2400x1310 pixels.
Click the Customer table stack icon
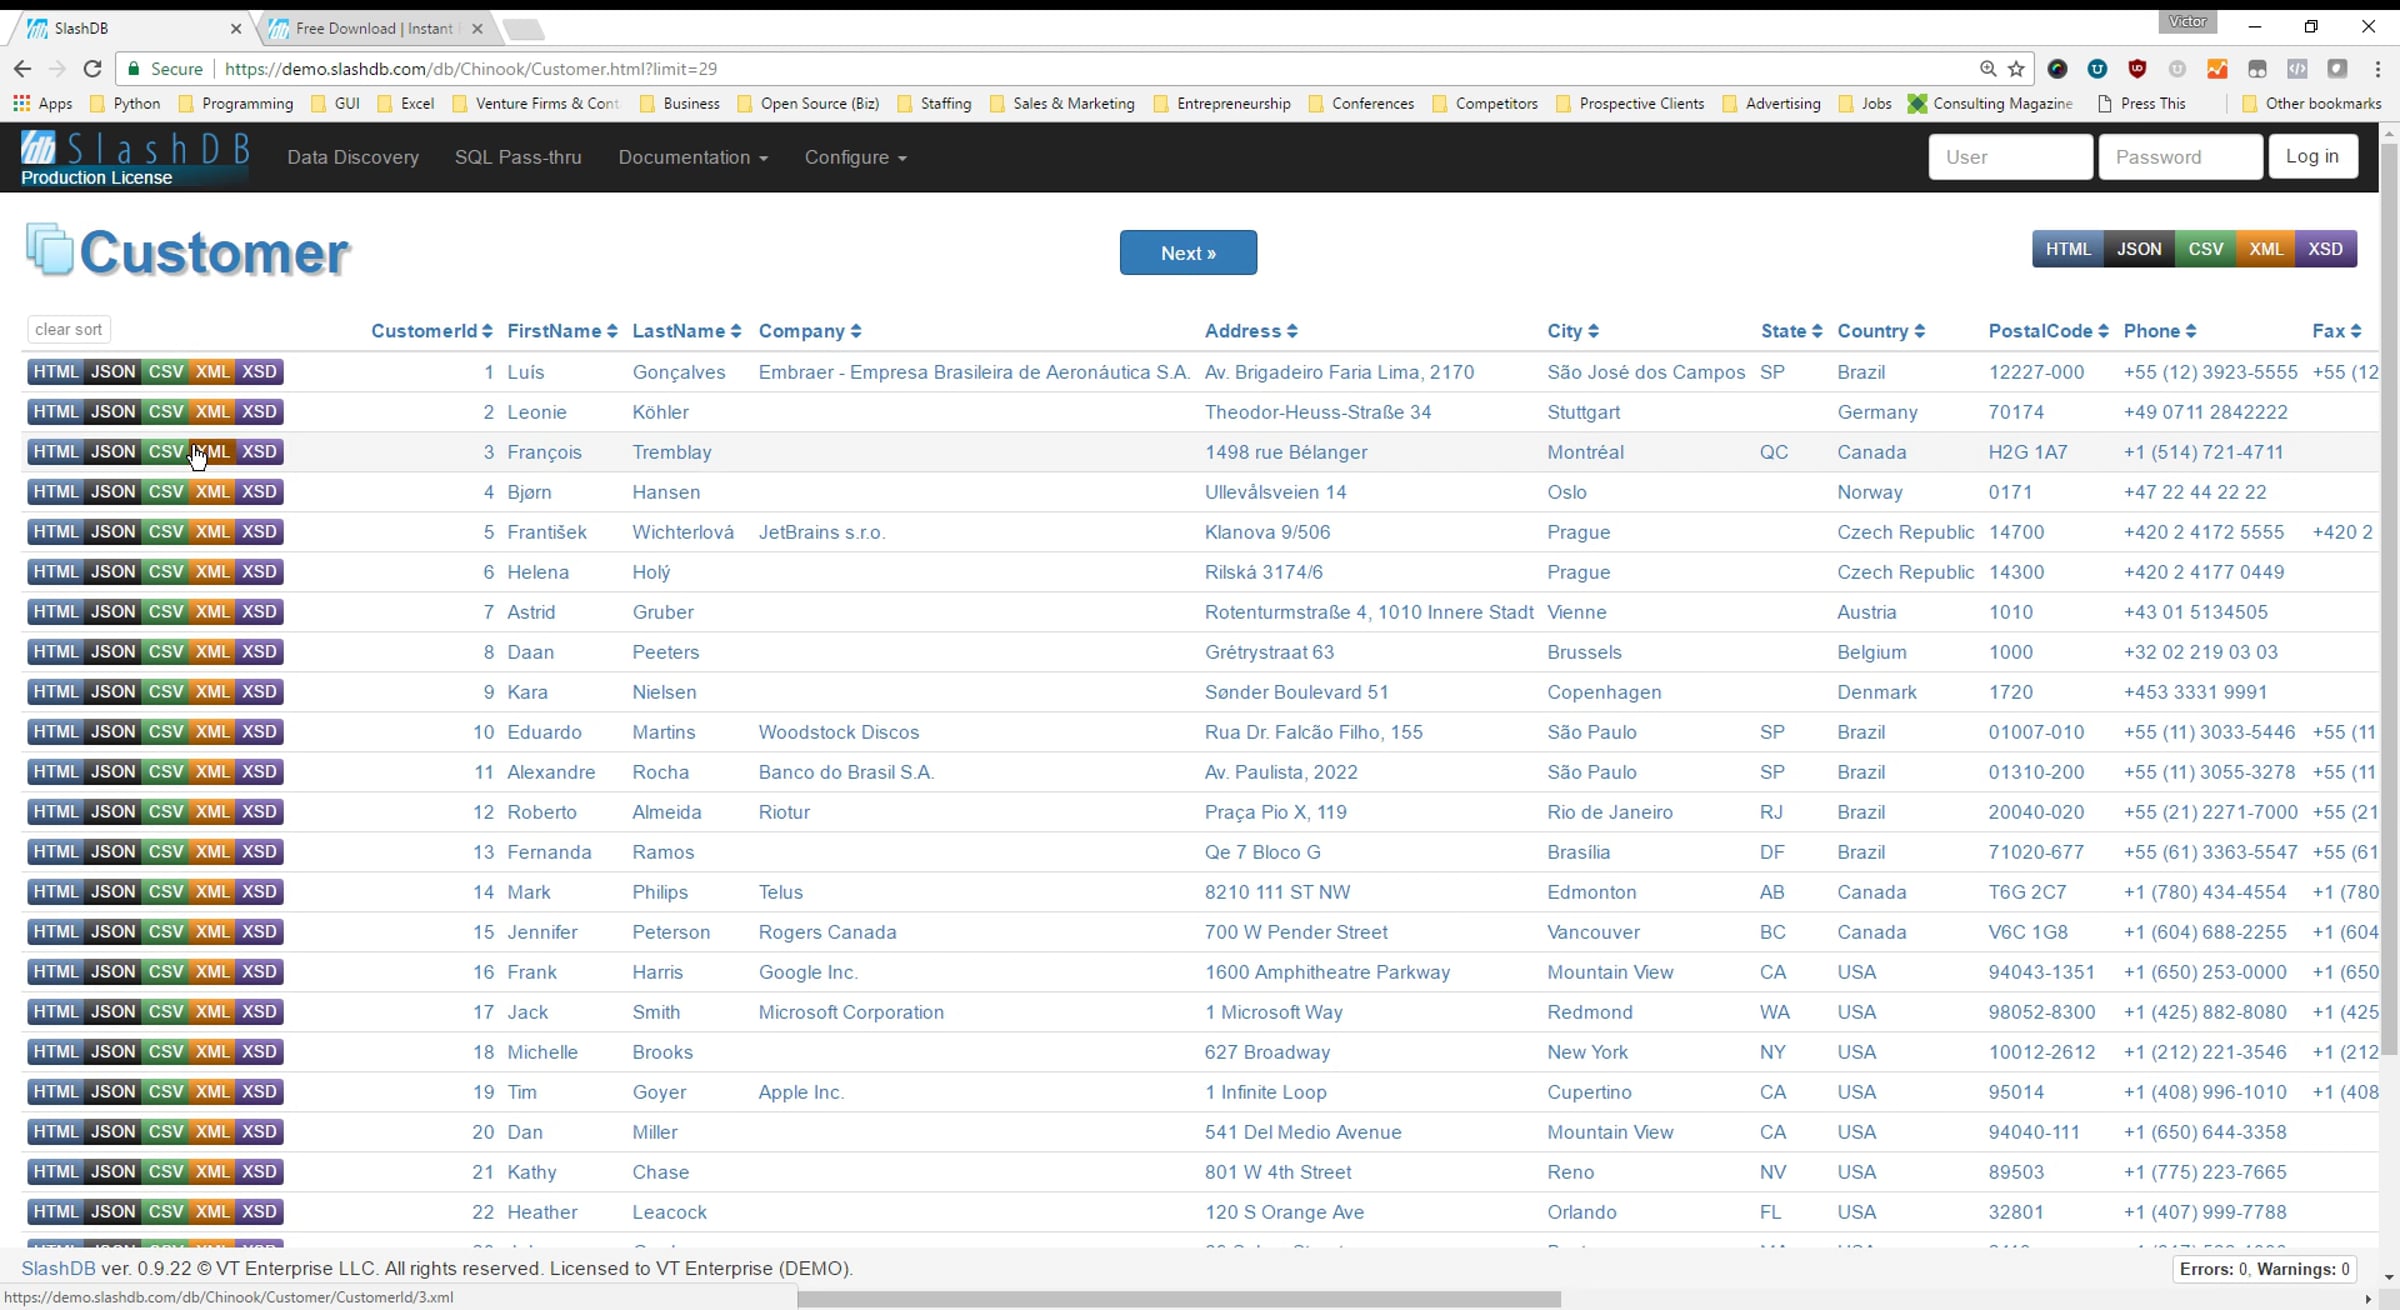(49, 249)
